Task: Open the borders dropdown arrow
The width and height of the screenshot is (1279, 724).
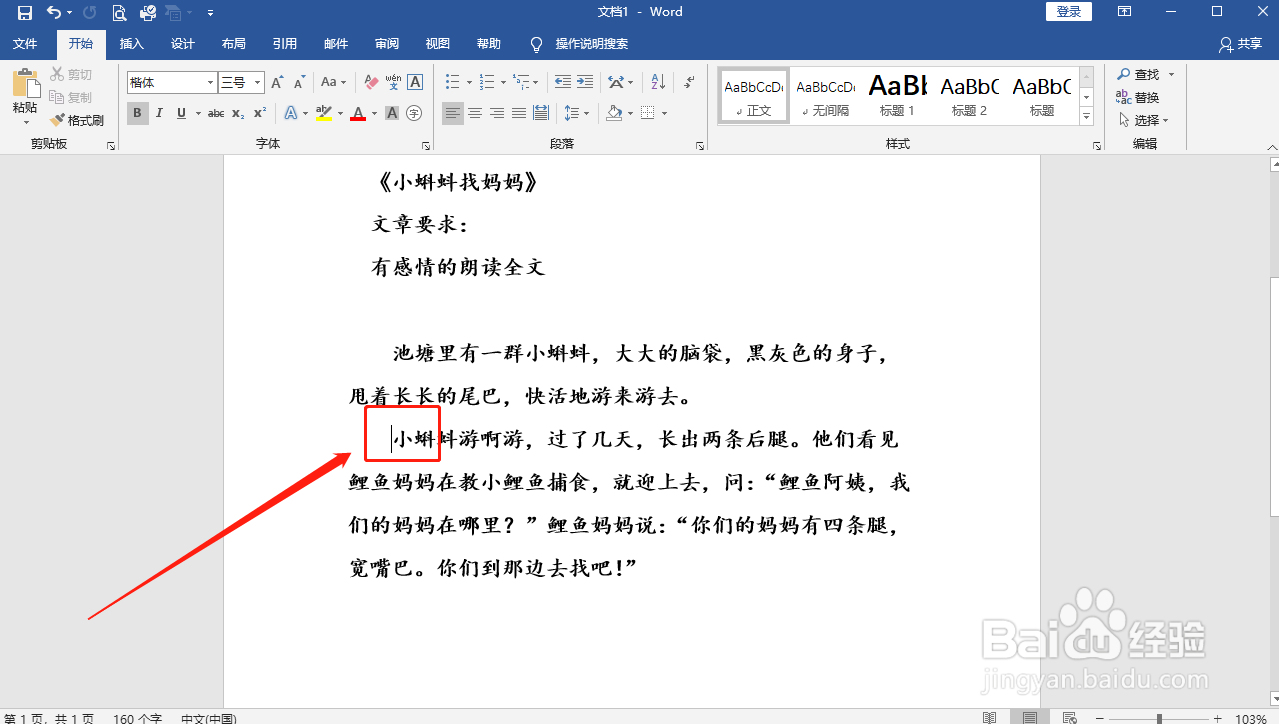Action: click(664, 113)
